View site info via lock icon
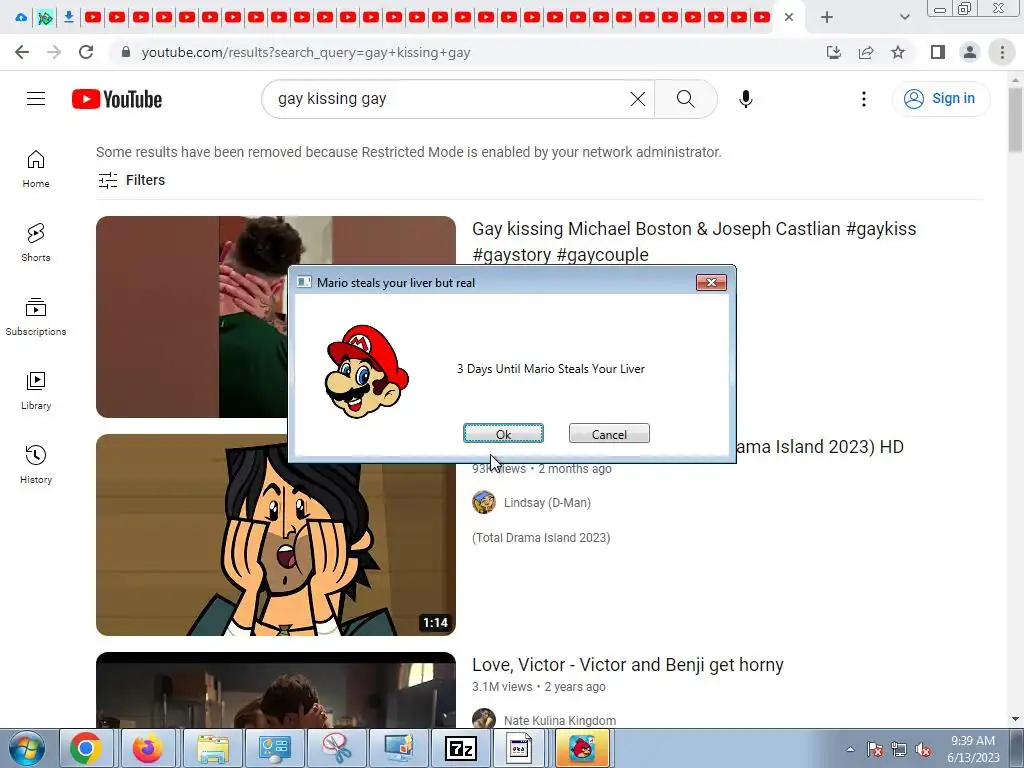Screen dimensions: 1024x768 [x=125, y=52]
